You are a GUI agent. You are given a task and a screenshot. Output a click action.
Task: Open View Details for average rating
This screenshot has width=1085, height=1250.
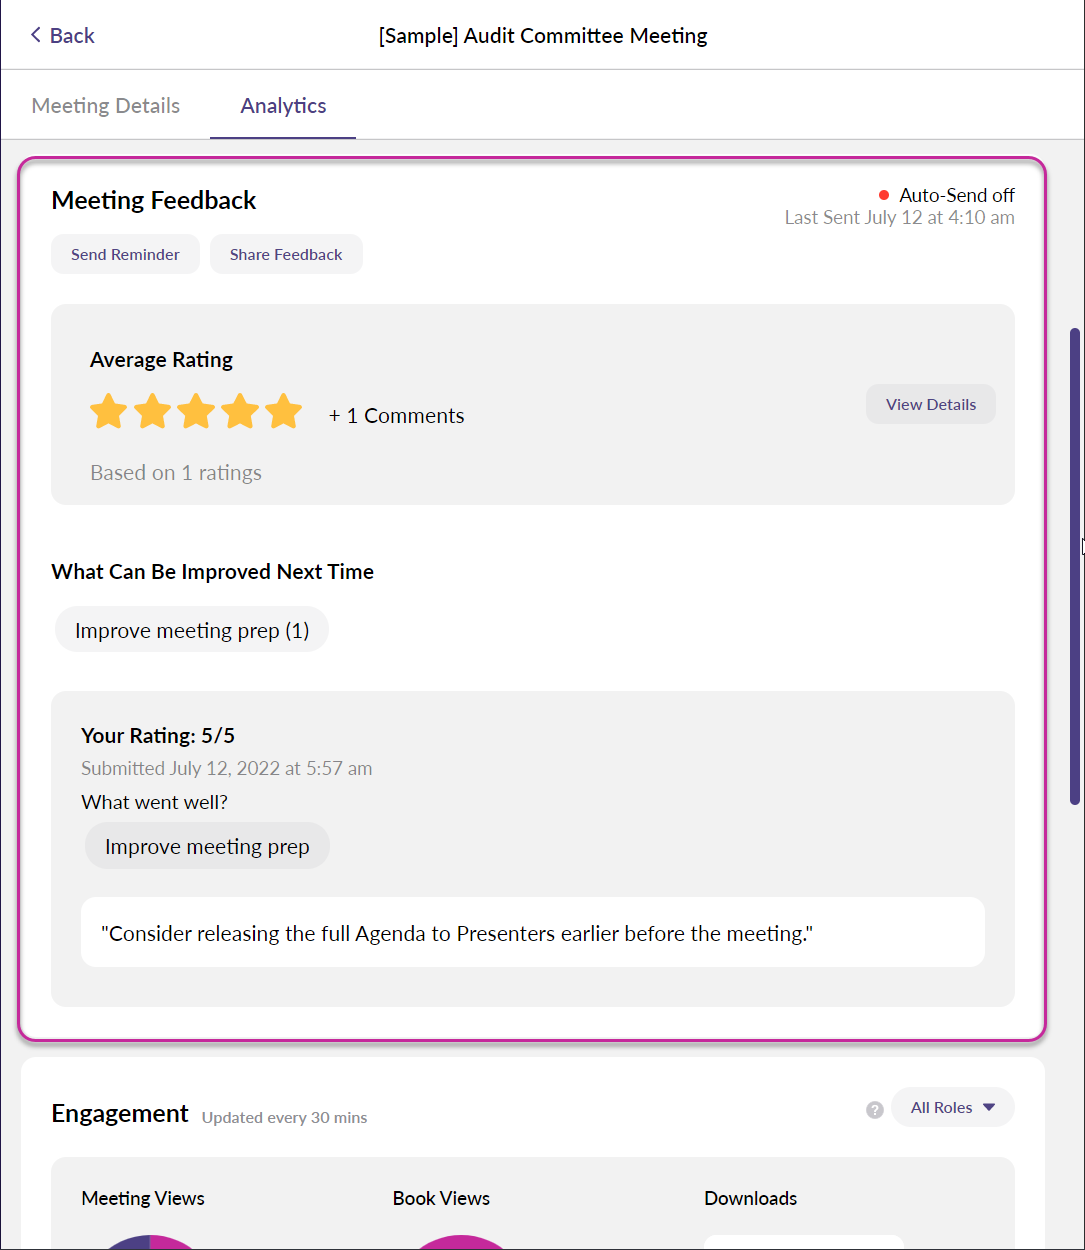(930, 404)
